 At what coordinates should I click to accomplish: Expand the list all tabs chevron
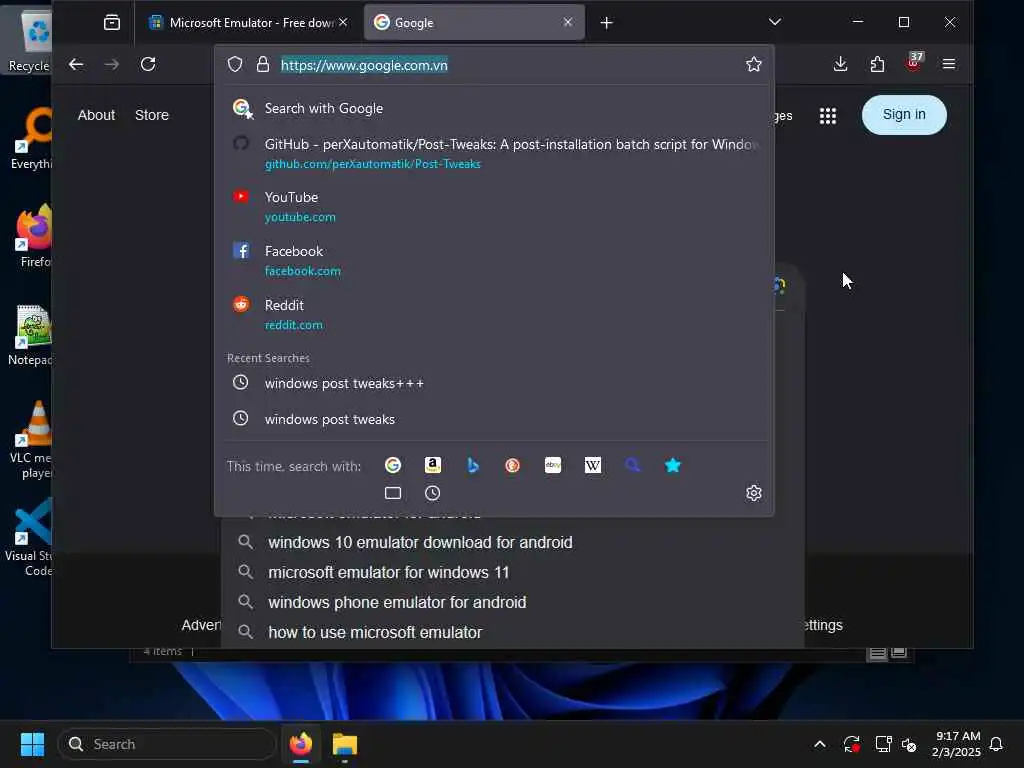(x=775, y=22)
